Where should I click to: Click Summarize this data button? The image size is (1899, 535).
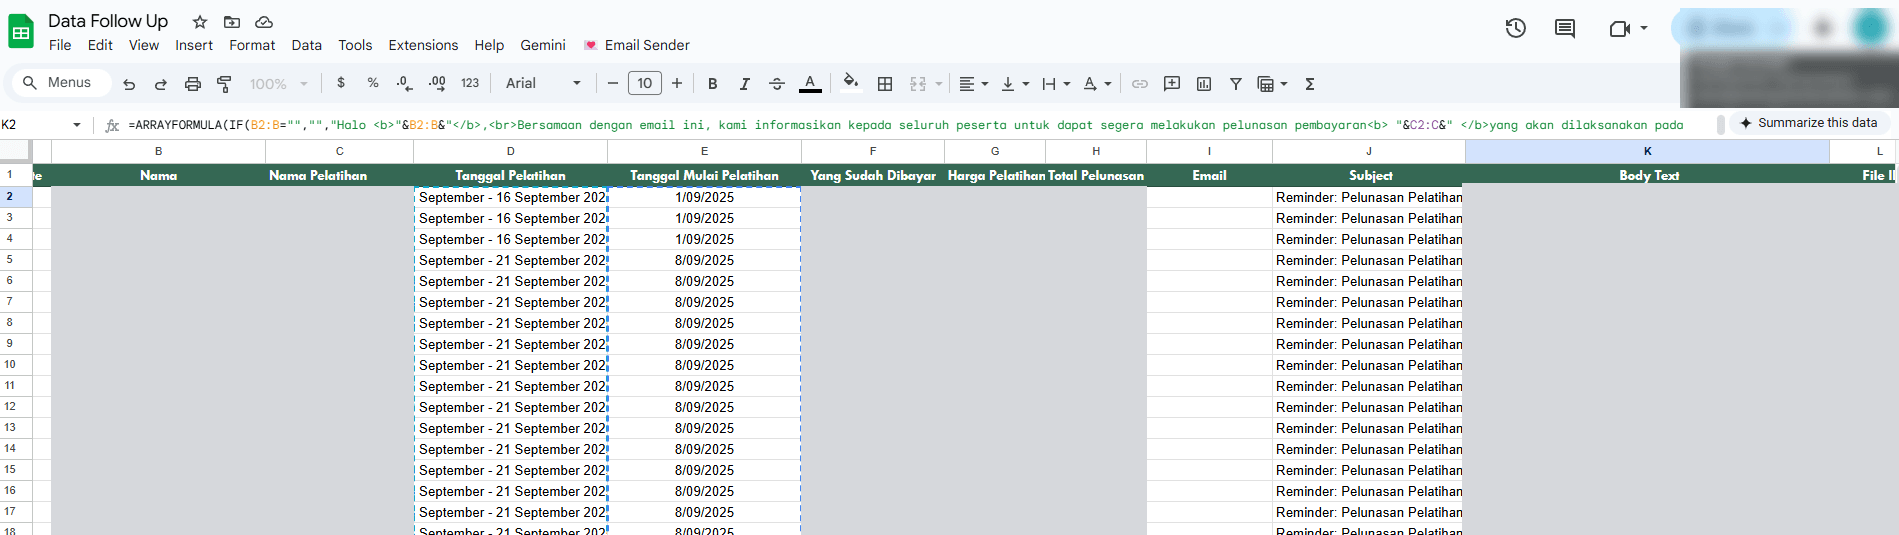click(x=1808, y=123)
